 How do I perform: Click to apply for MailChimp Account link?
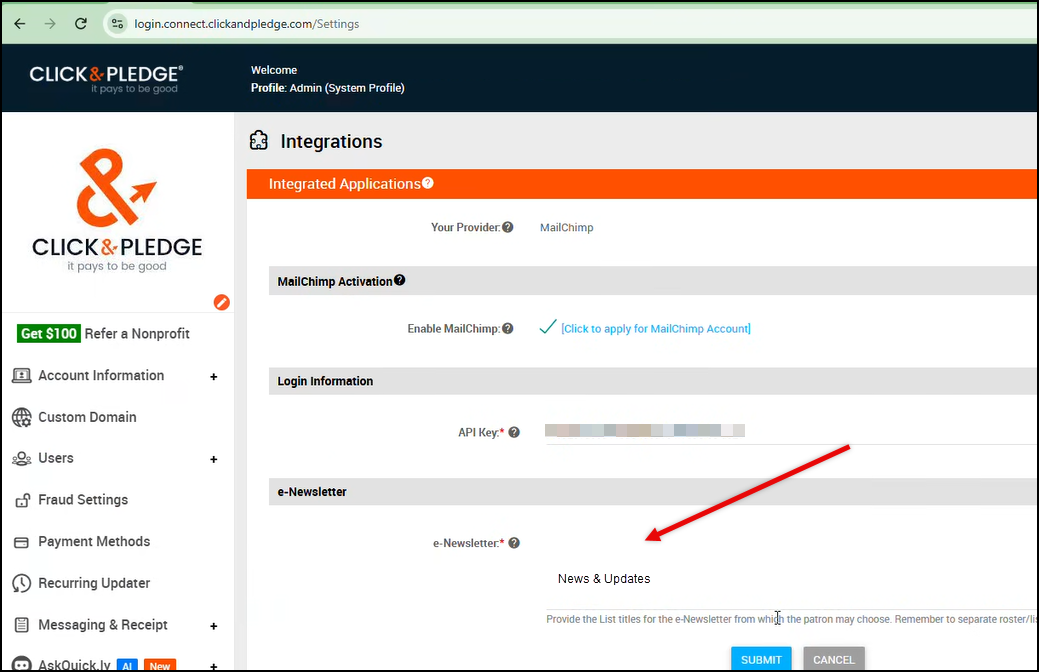point(656,329)
